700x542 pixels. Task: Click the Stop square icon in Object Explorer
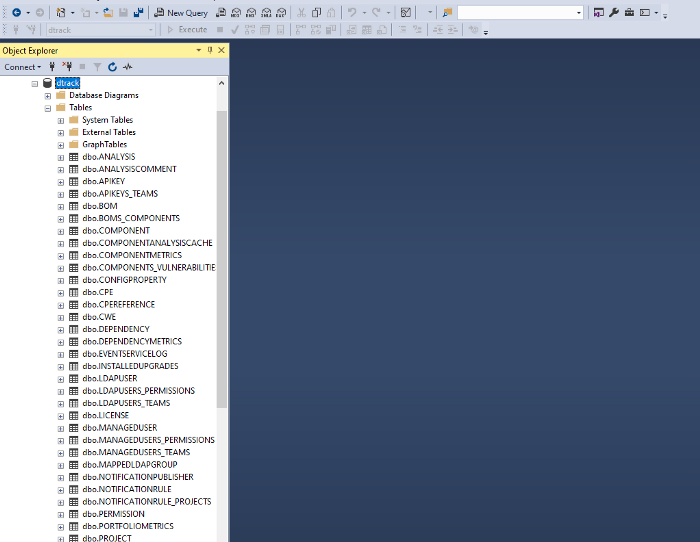[82, 67]
